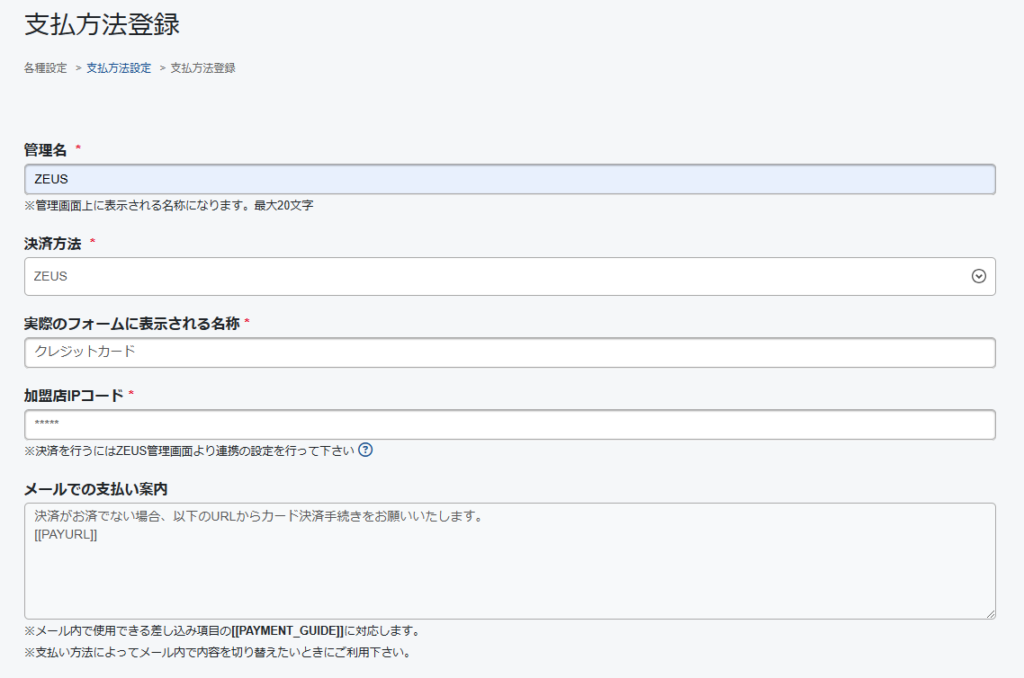Click the note ※支払い方法によってメール内で内容を切り替えたい
Image resolution: width=1024 pixels, height=678 pixels.
217,653
